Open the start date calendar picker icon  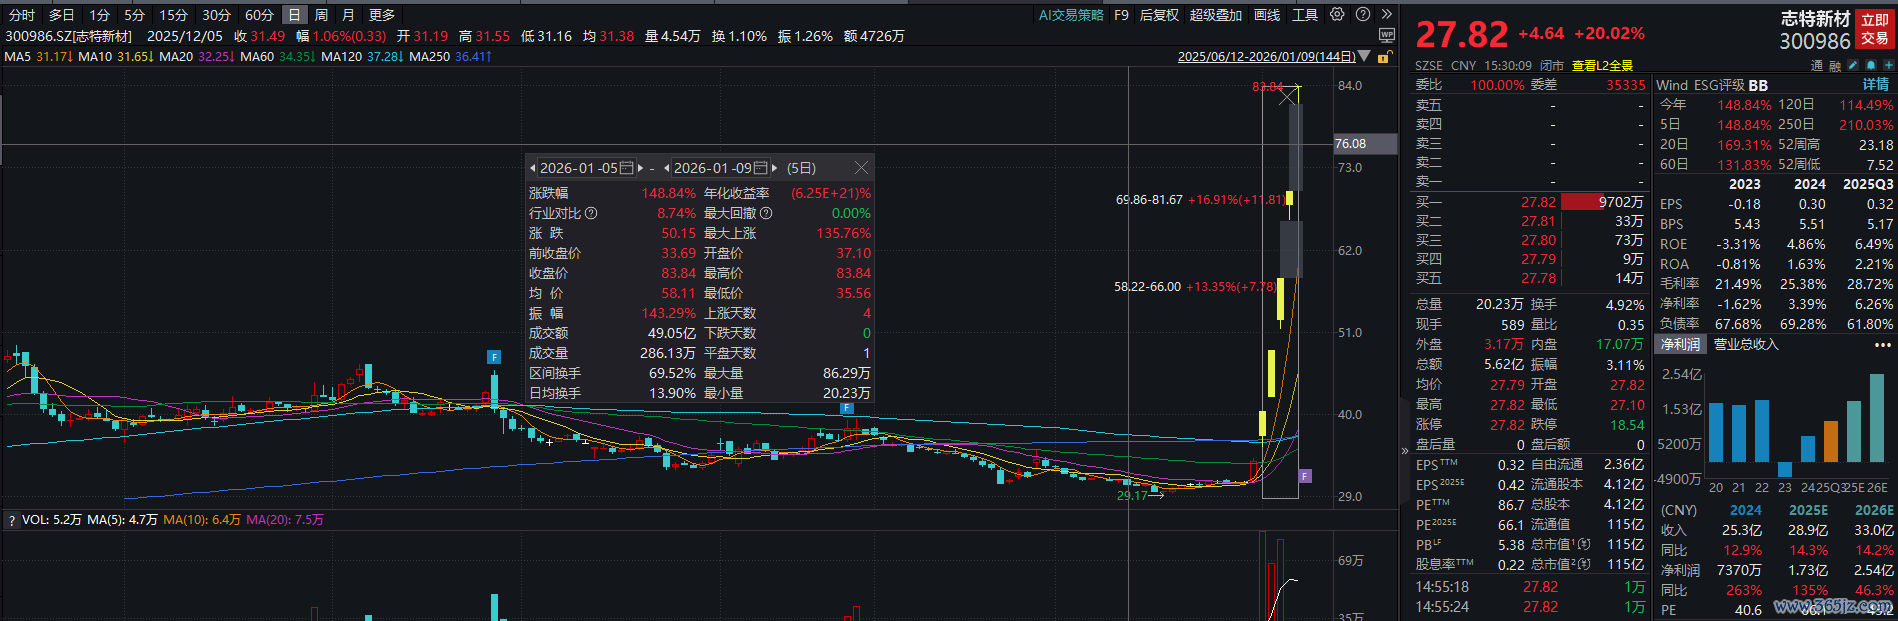point(627,168)
